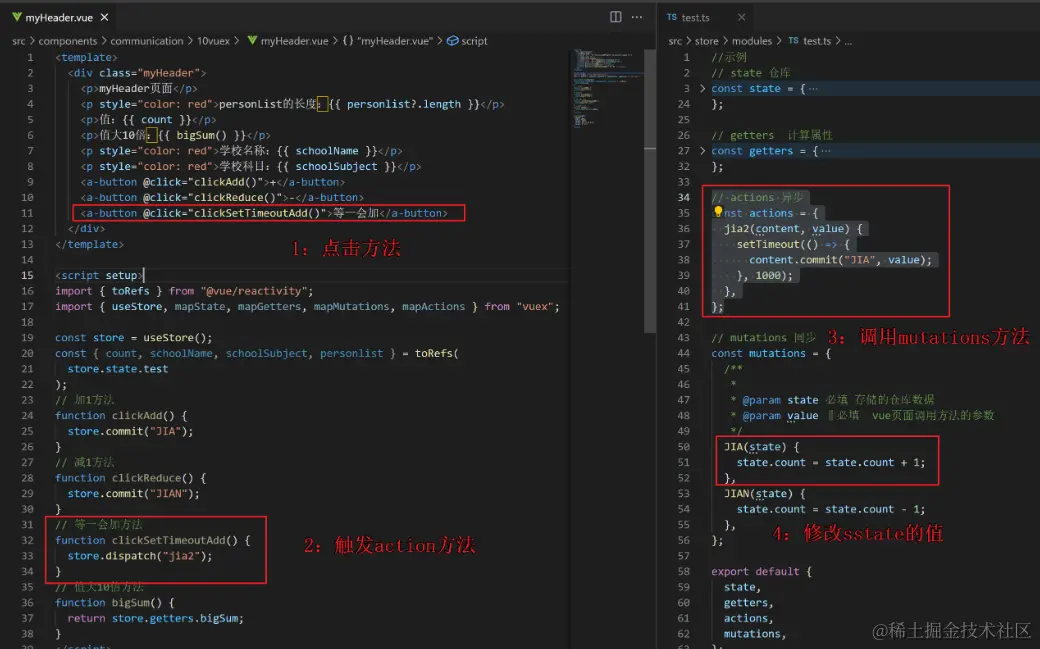Image resolution: width=1040 pixels, height=649 pixels.
Task: Click 'store.dispatch("jia2");' line
Action: (140, 556)
